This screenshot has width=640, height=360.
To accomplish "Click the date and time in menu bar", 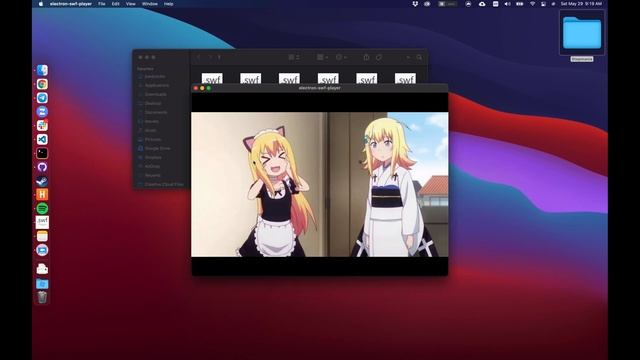I will 581,4.
